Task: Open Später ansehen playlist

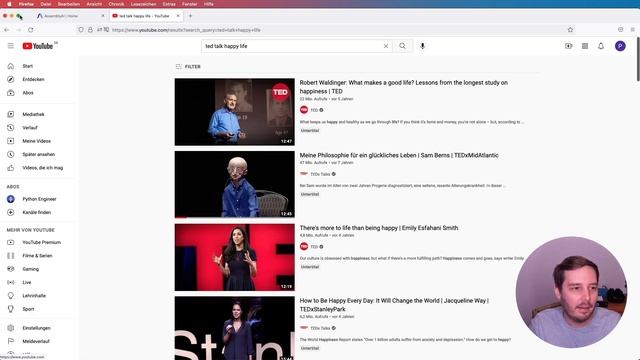Action: pos(39,154)
